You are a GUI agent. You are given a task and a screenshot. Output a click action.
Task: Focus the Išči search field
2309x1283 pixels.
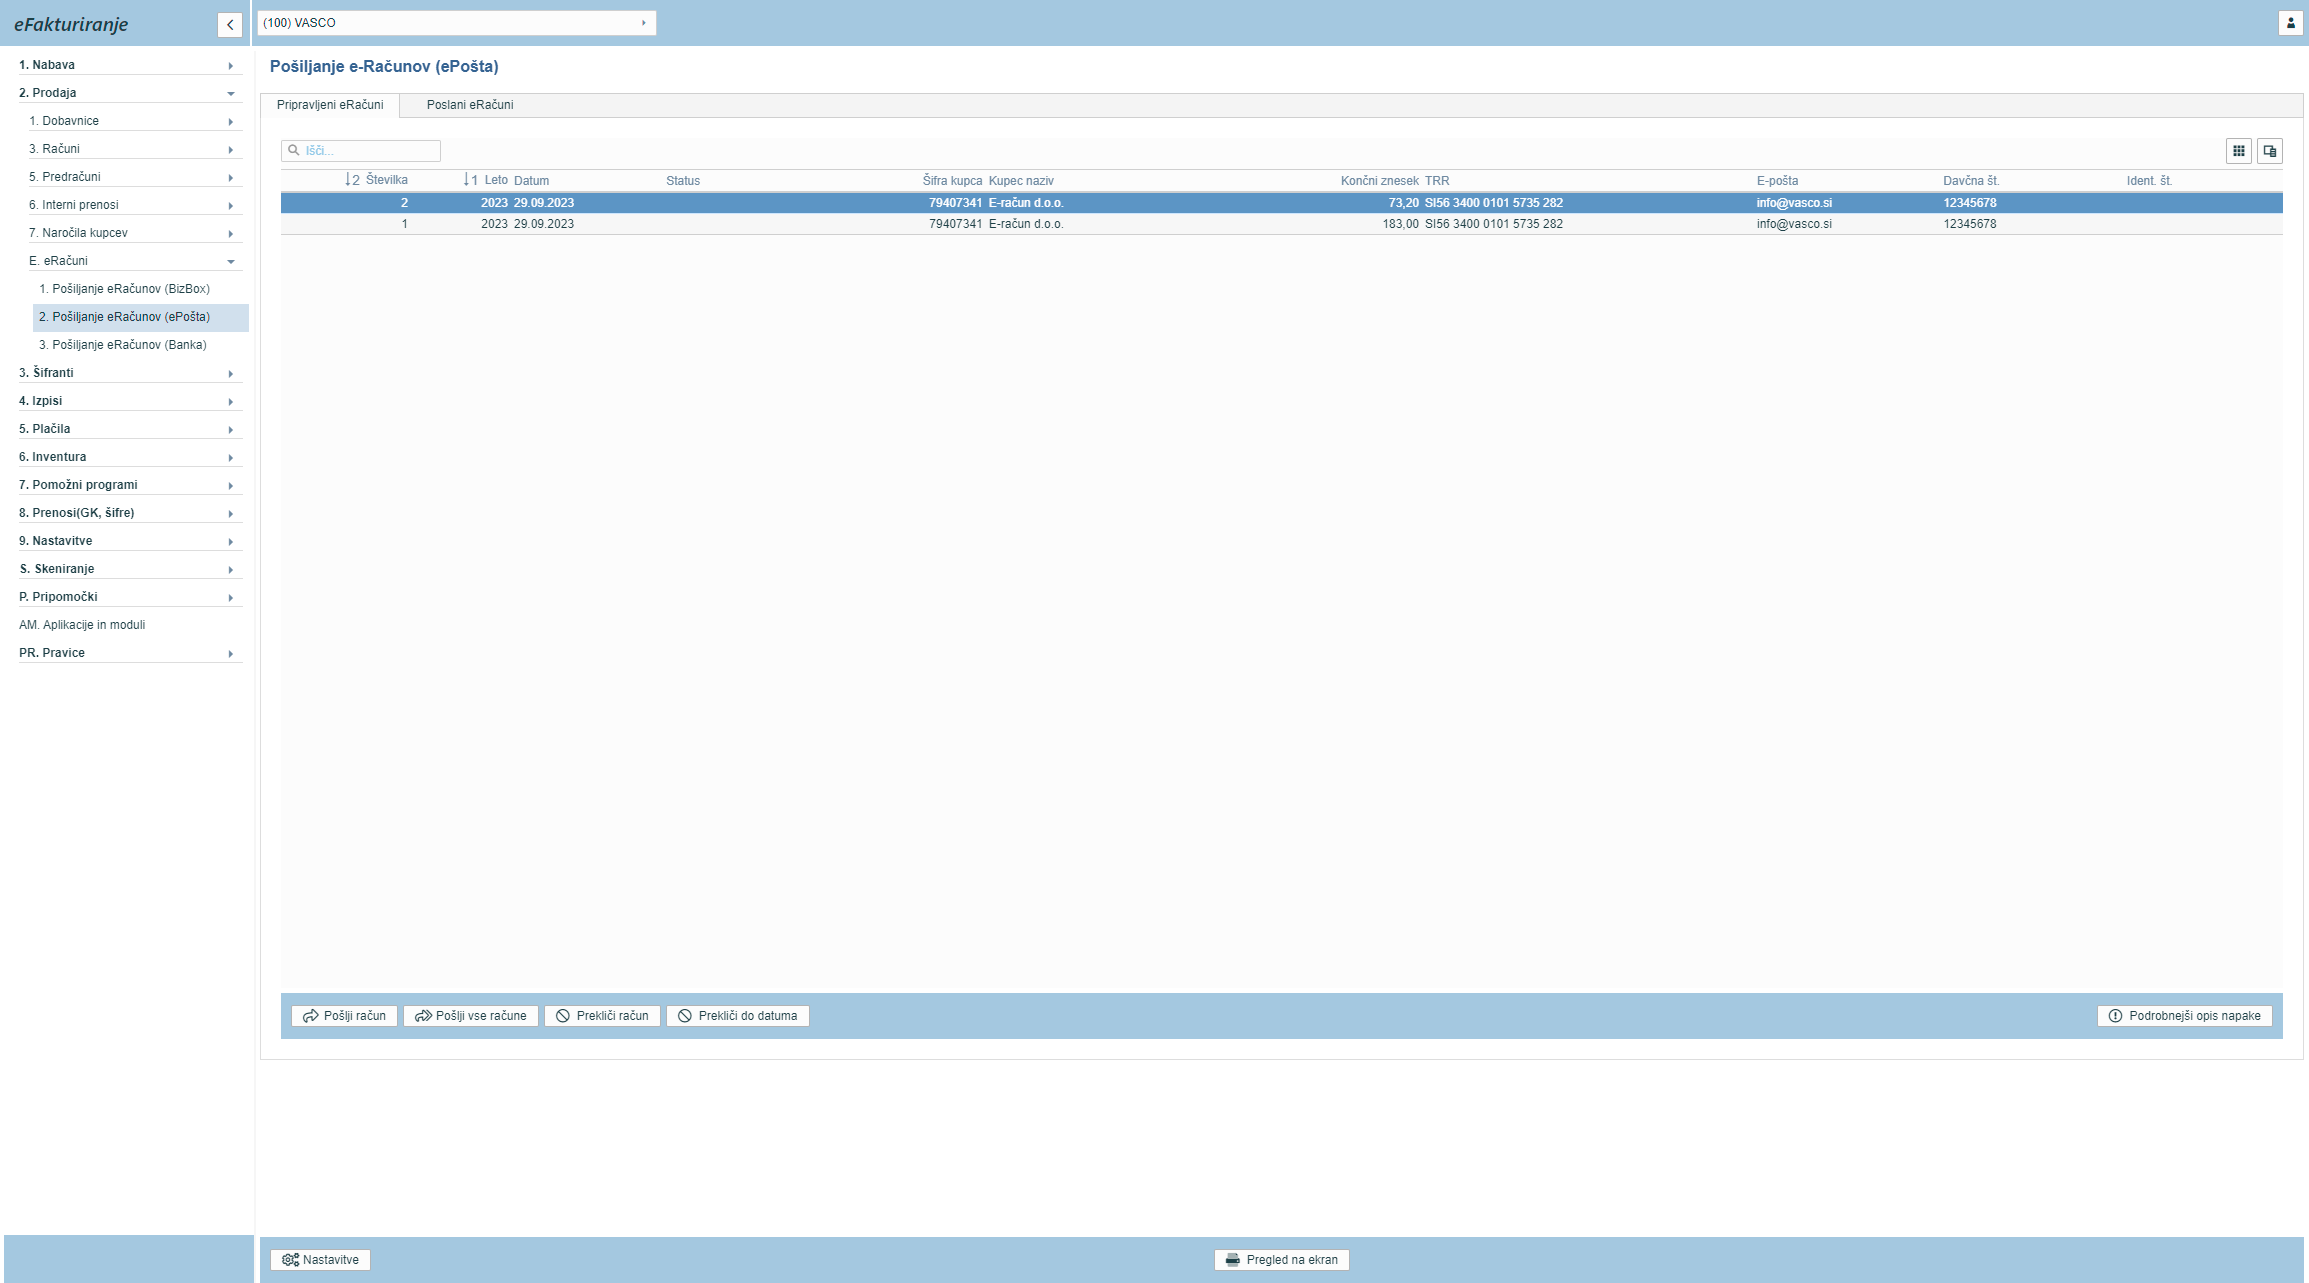point(361,151)
